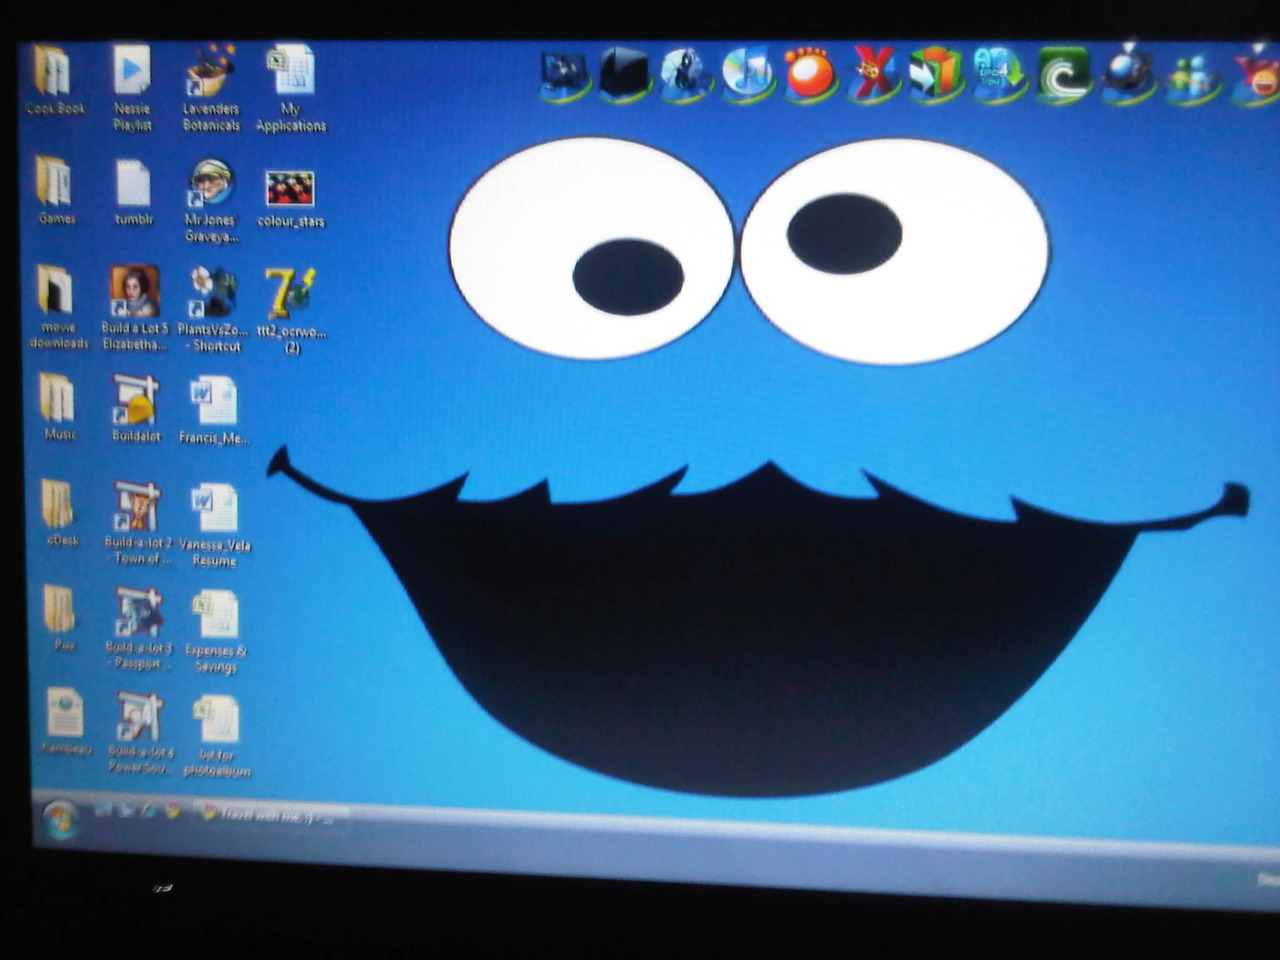Click the Ares dock icon
This screenshot has height=960, width=1280.
click(999, 73)
